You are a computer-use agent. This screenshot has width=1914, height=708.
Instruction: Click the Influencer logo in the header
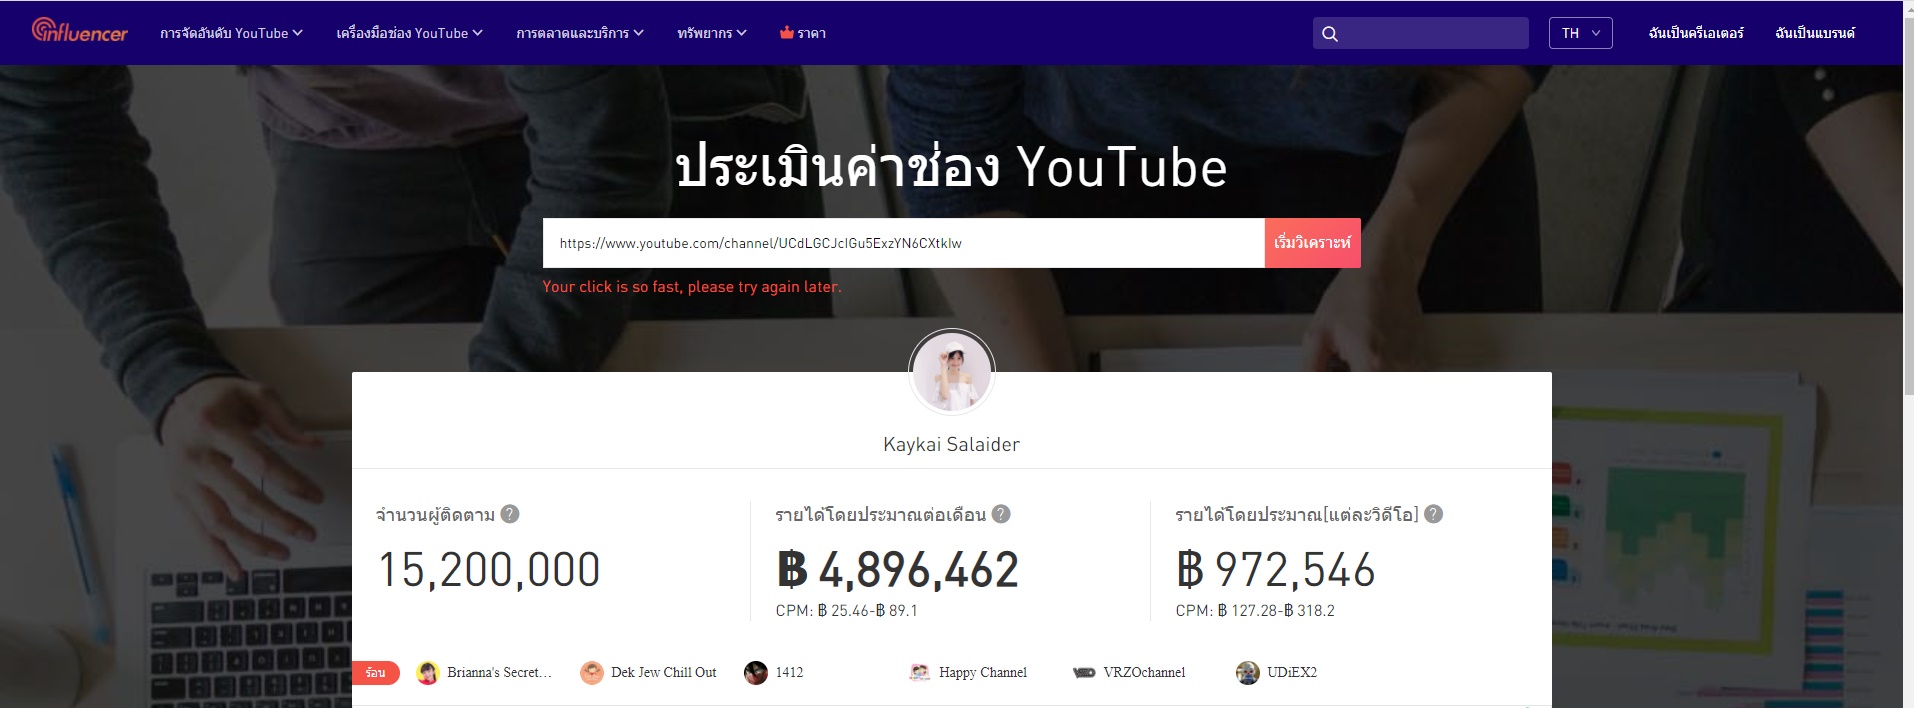(79, 32)
